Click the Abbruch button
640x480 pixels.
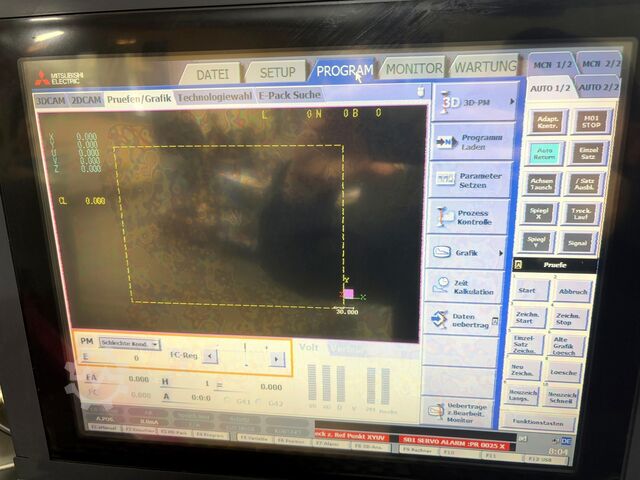point(573,292)
